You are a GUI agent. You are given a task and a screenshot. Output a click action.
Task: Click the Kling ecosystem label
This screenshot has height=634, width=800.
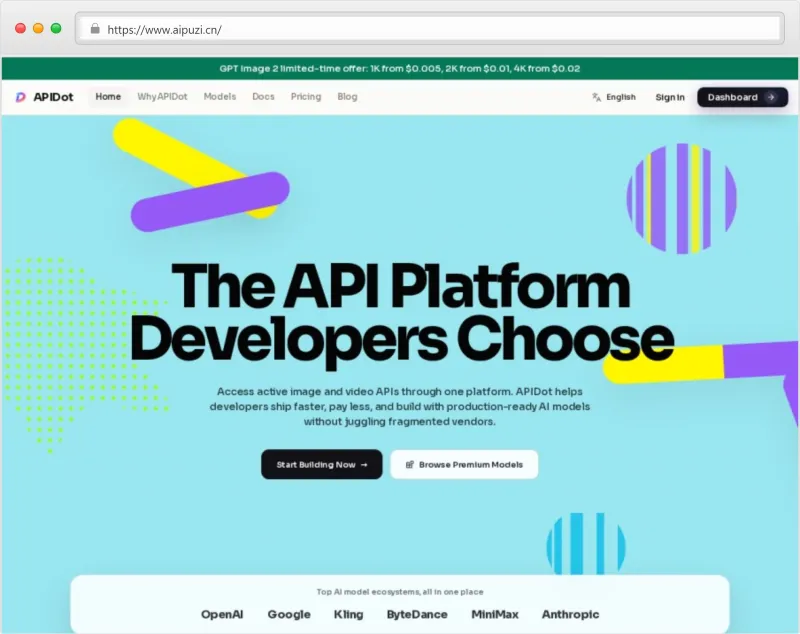[348, 614]
